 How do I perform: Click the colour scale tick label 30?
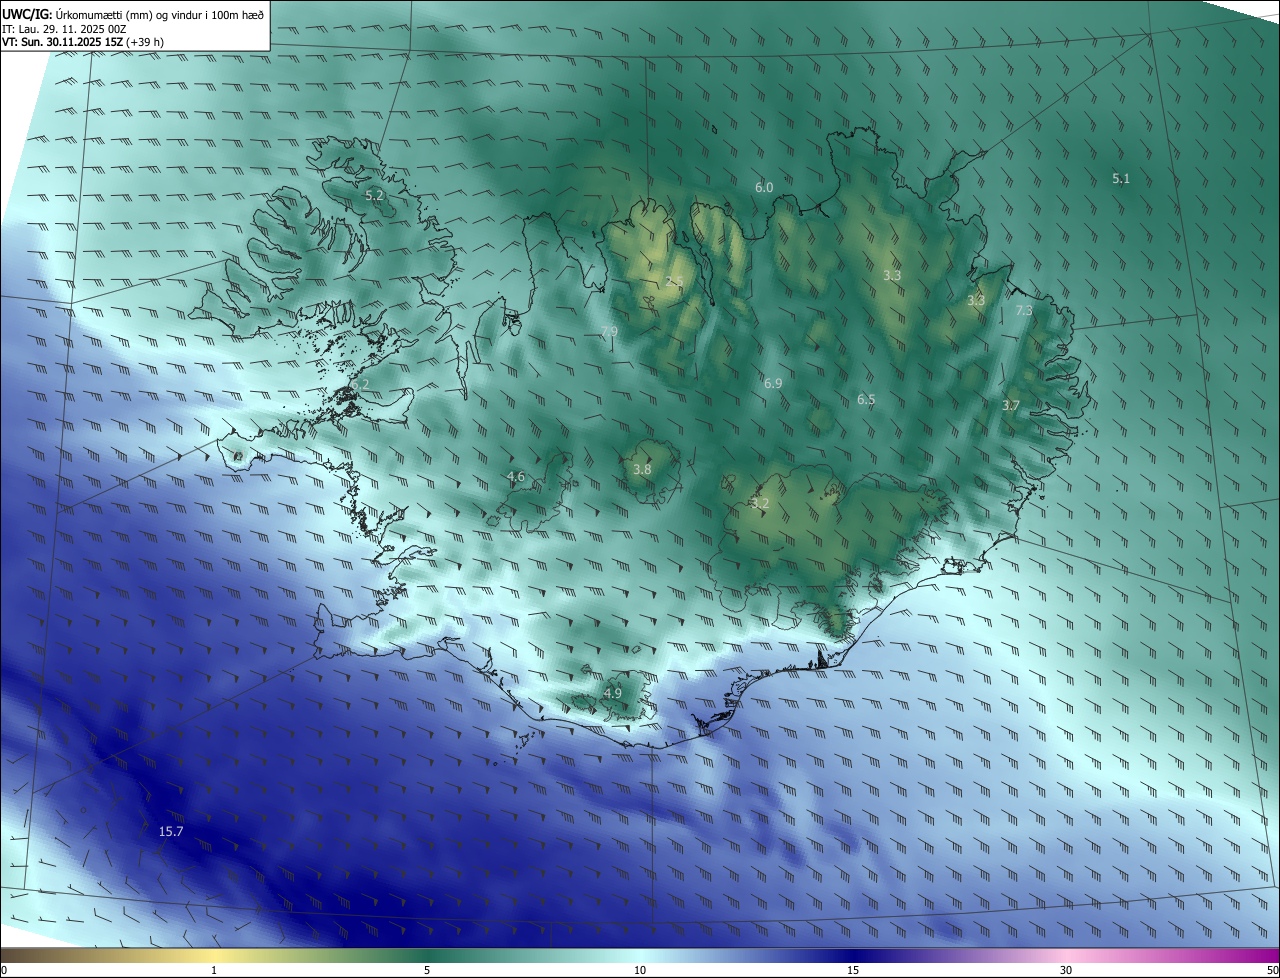[1066, 970]
